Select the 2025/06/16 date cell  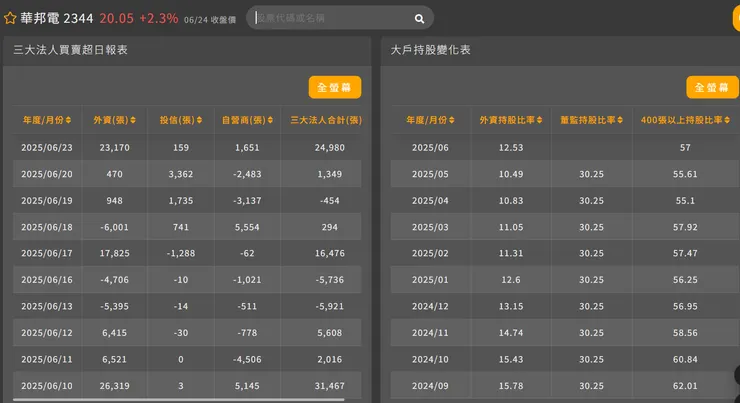47,280
